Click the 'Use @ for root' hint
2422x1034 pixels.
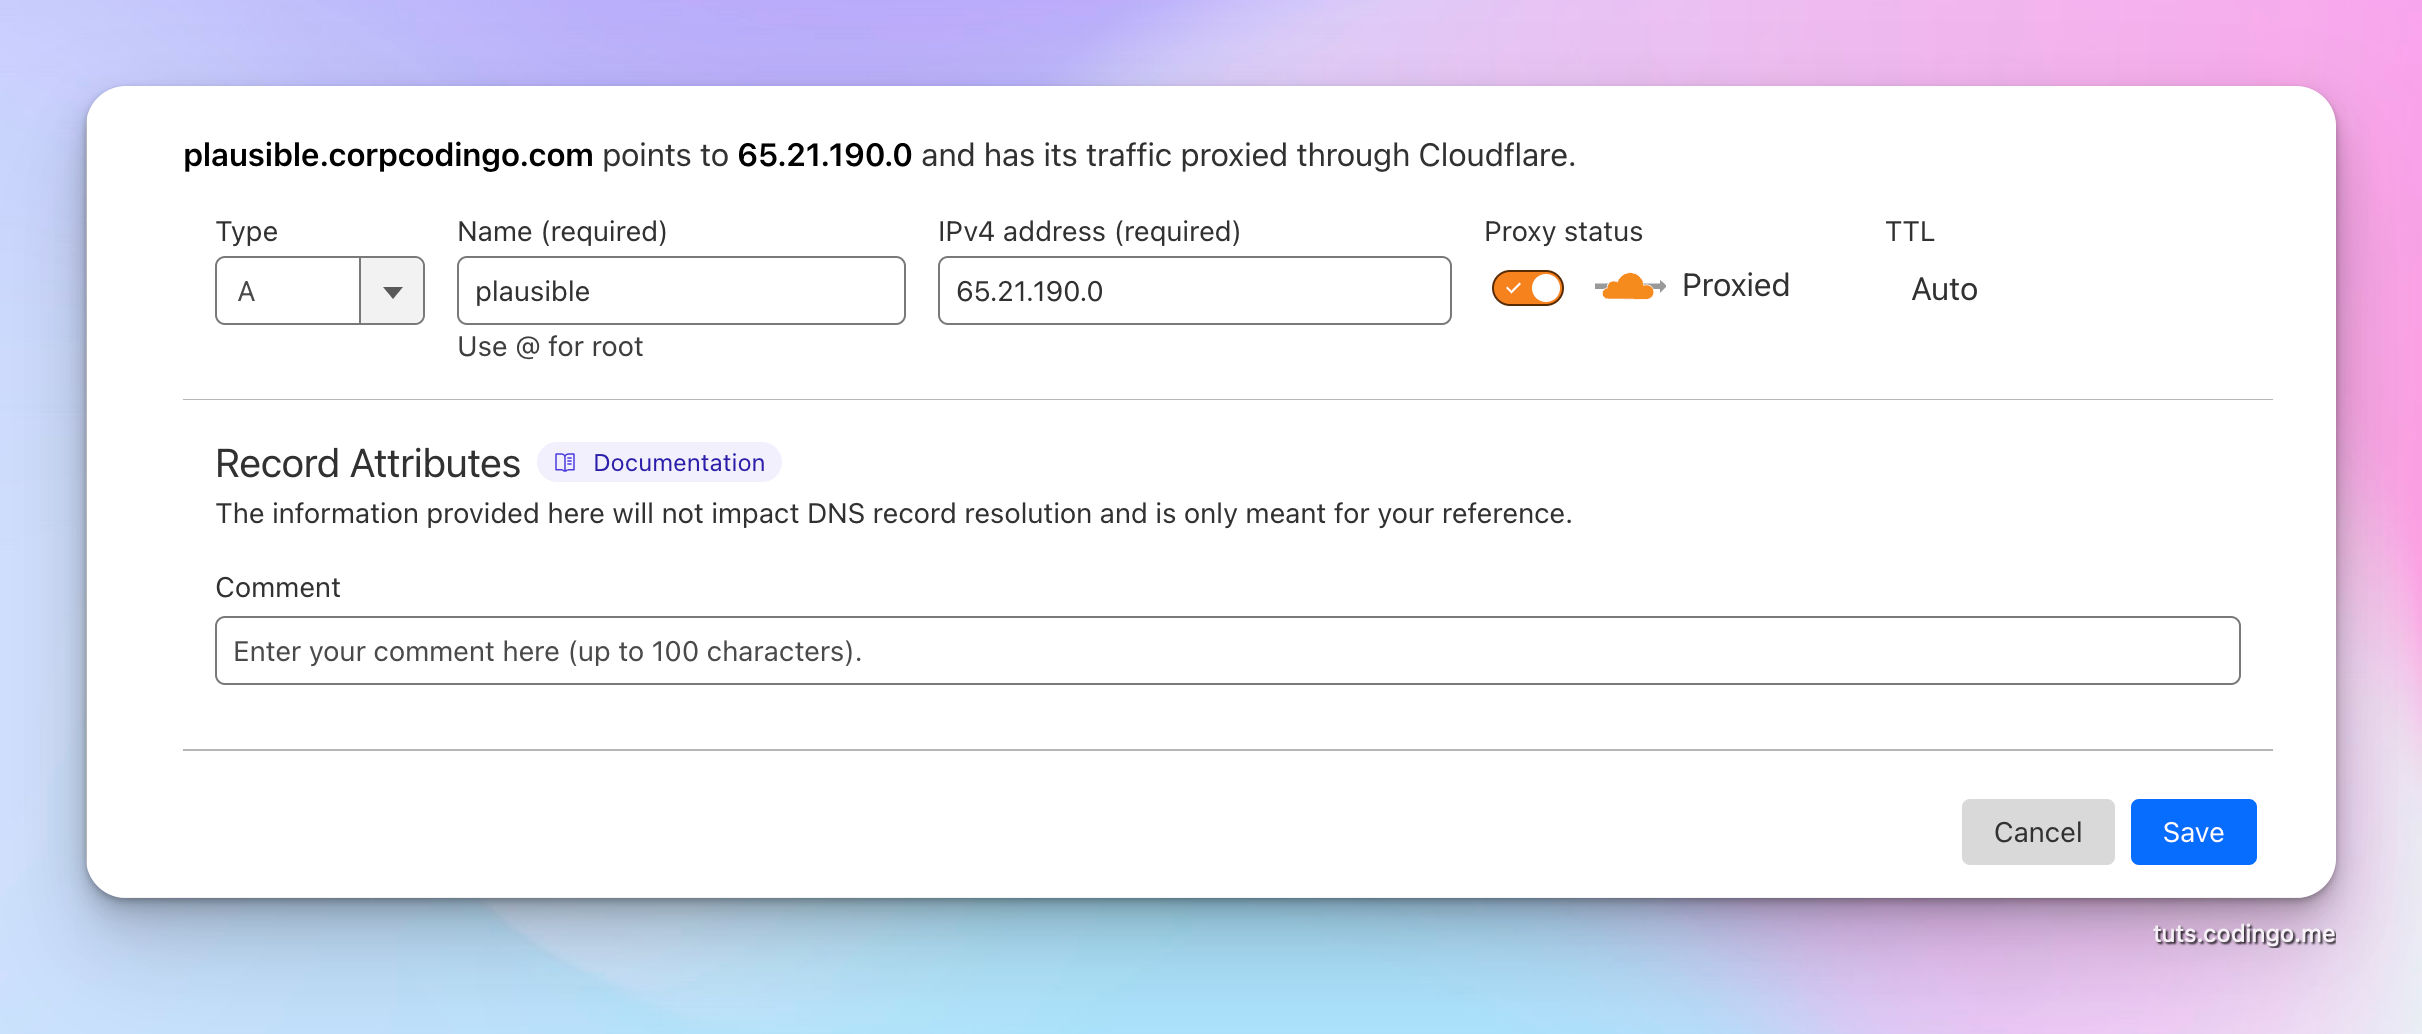(550, 347)
